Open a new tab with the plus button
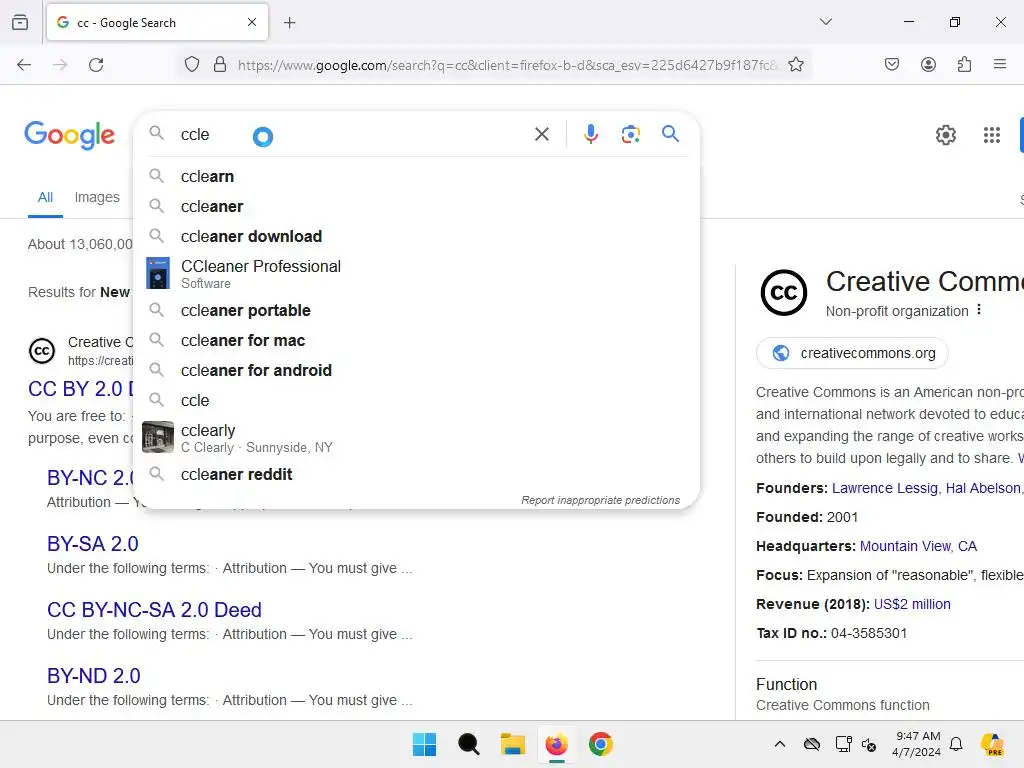This screenshot has width=1024, height=768. point(290,23)
